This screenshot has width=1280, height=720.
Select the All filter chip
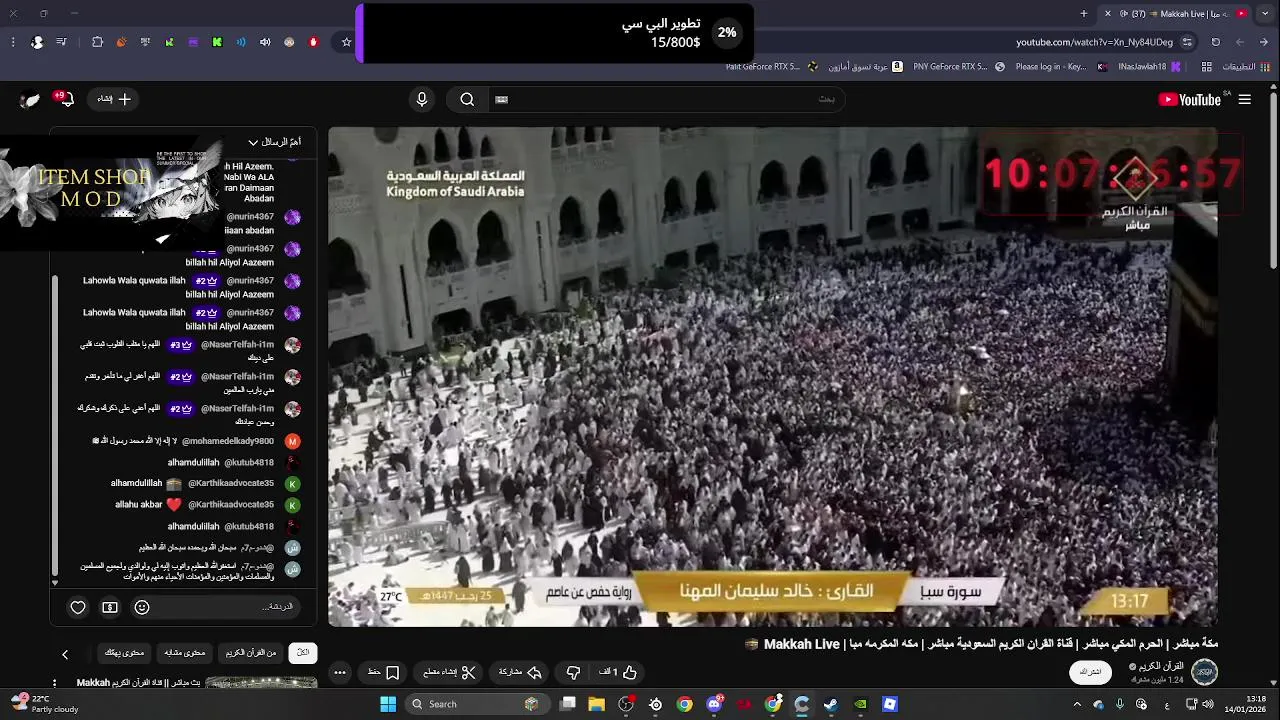[x=303, y=653]
